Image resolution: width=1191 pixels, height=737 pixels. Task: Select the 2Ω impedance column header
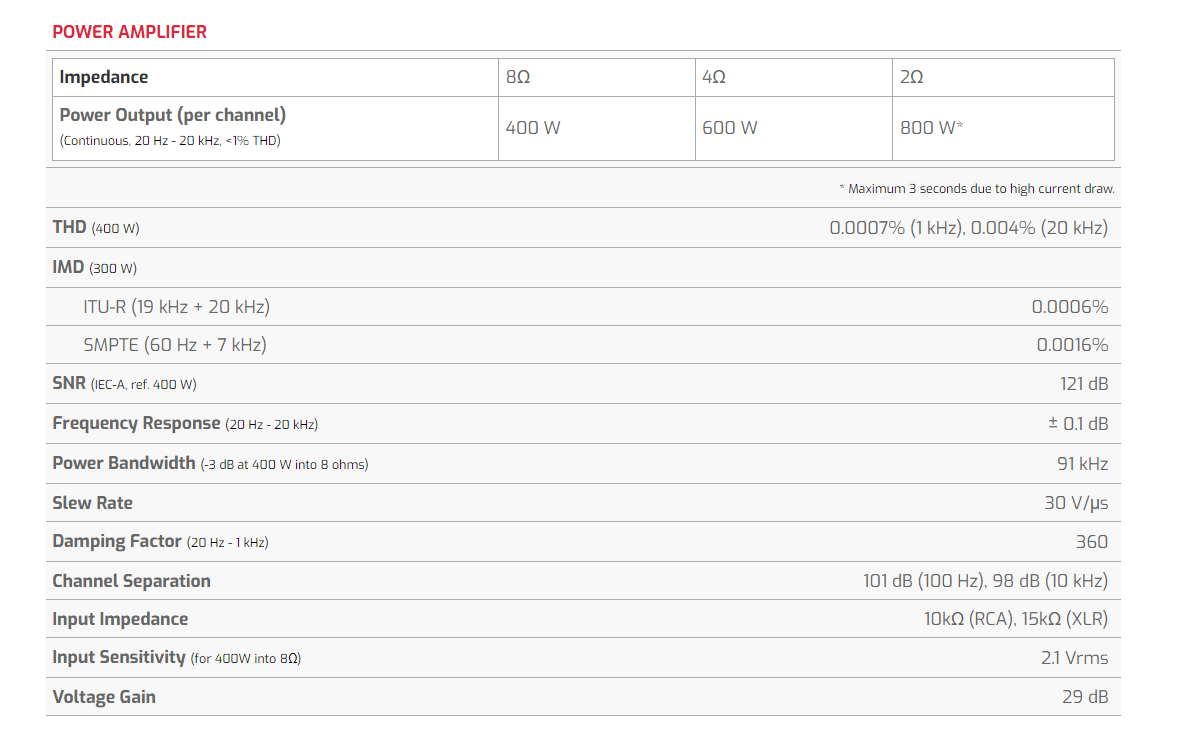coord(911,77)
